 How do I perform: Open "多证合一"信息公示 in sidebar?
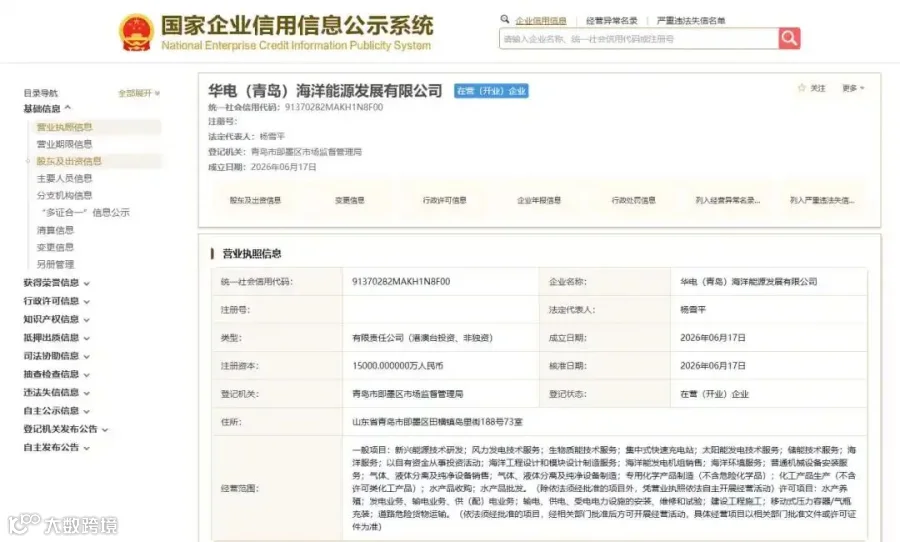click(86, 212)
